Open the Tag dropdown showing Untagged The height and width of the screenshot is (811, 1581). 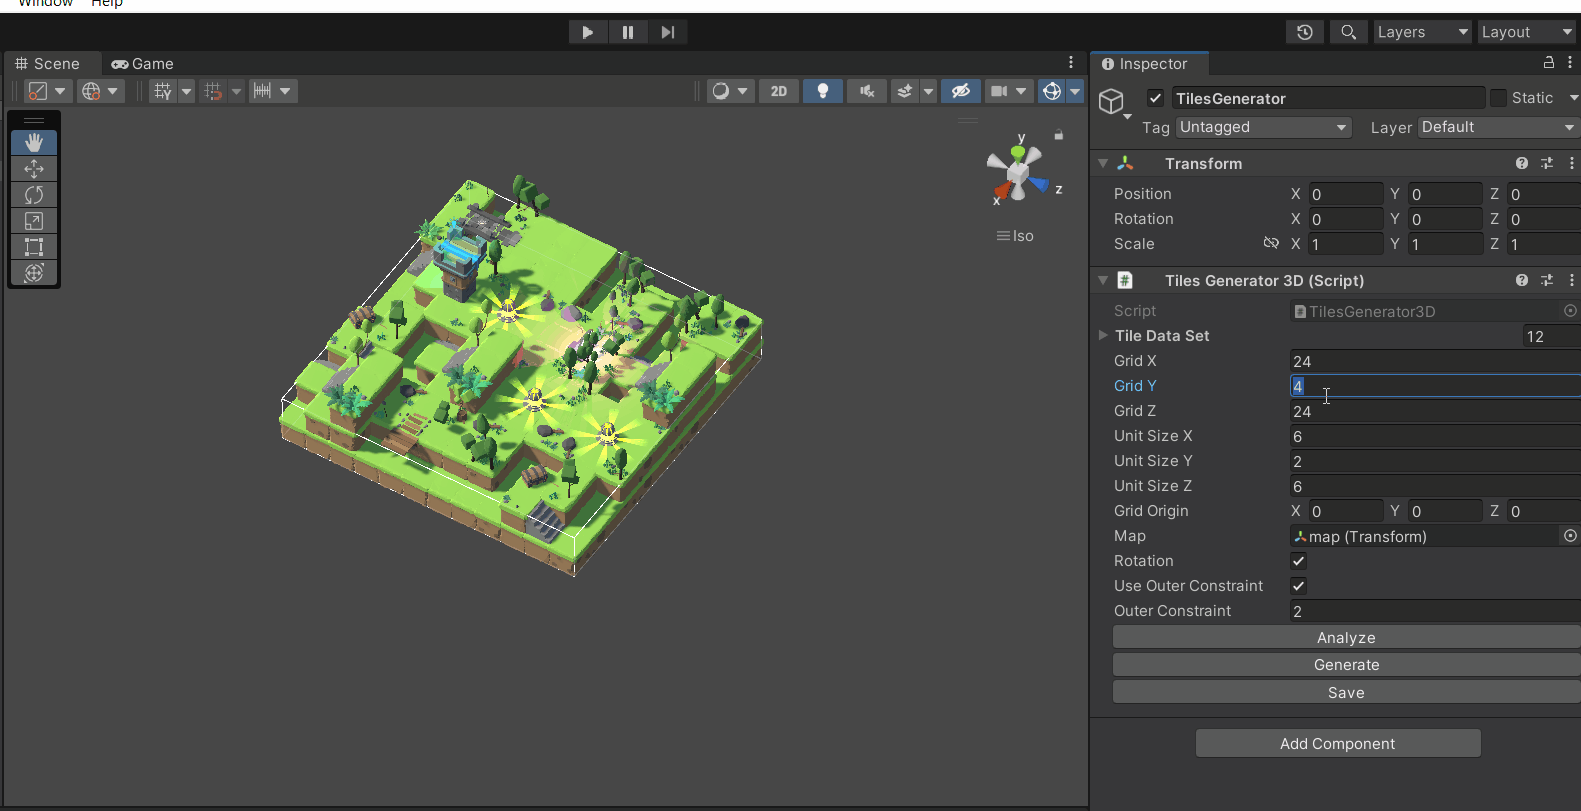tap(1263, 127)
